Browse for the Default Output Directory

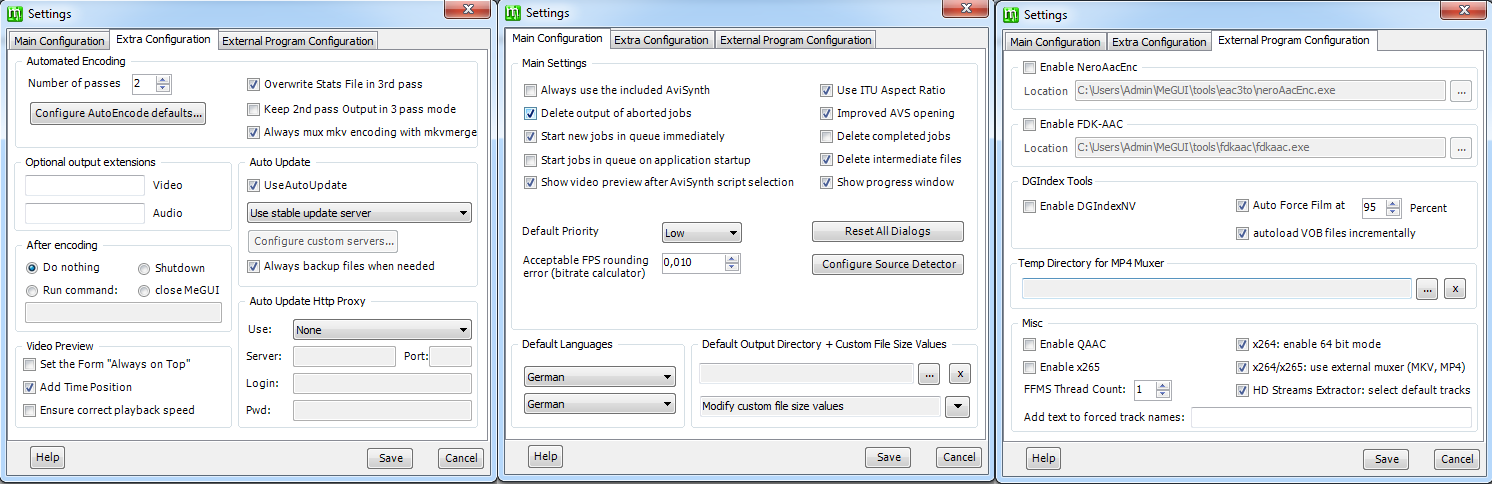(x=929, y=374)
